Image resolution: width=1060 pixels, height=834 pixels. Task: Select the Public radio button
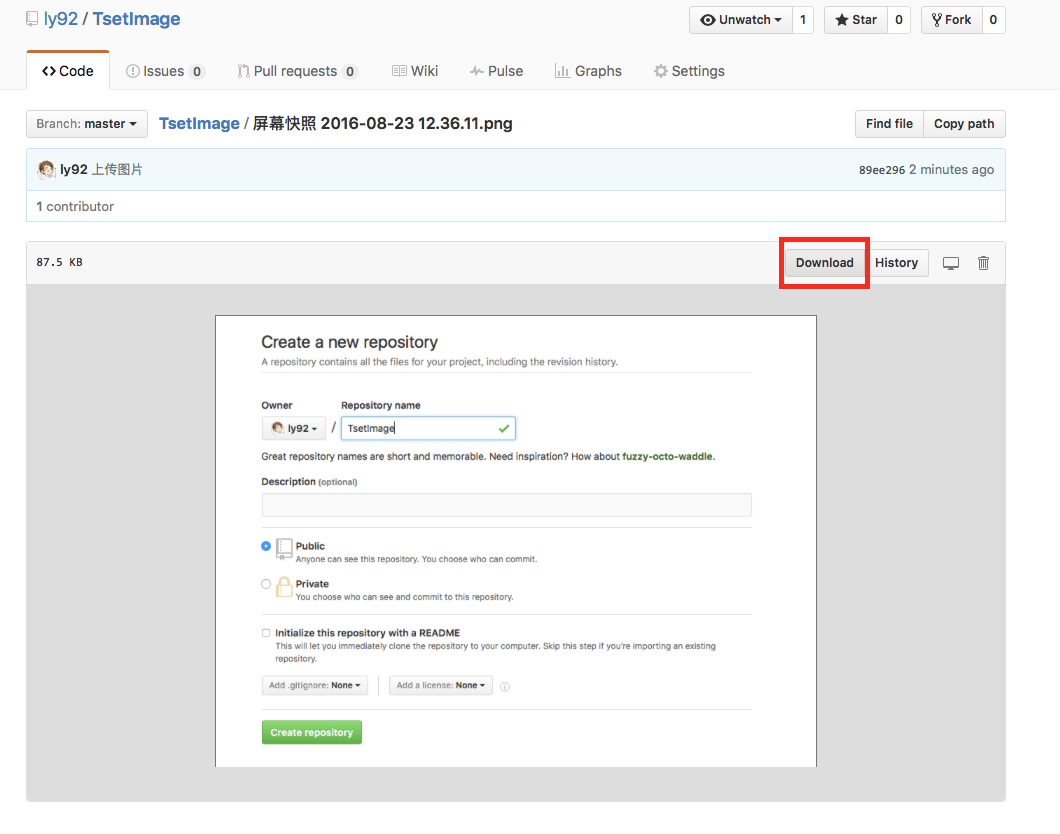click(x=266, y=546)
